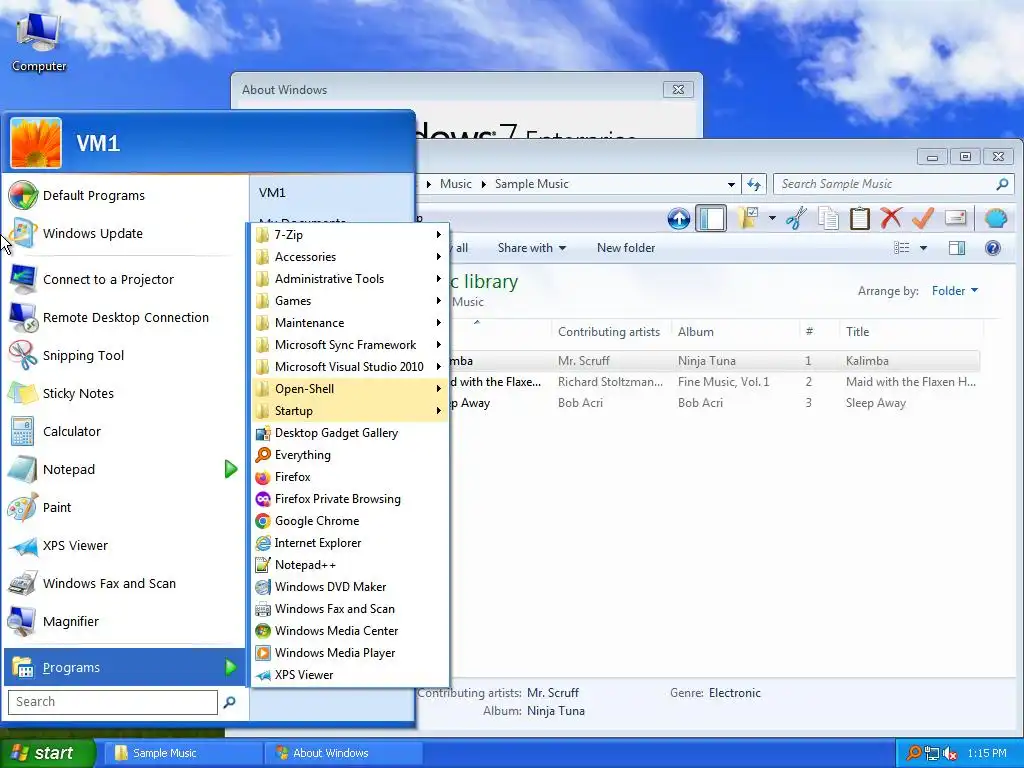Image resolution: width=1024 pixels, height=768 pixels.
Task: Open the Open-Shell folder entry
Action: [x=350, y=389]
